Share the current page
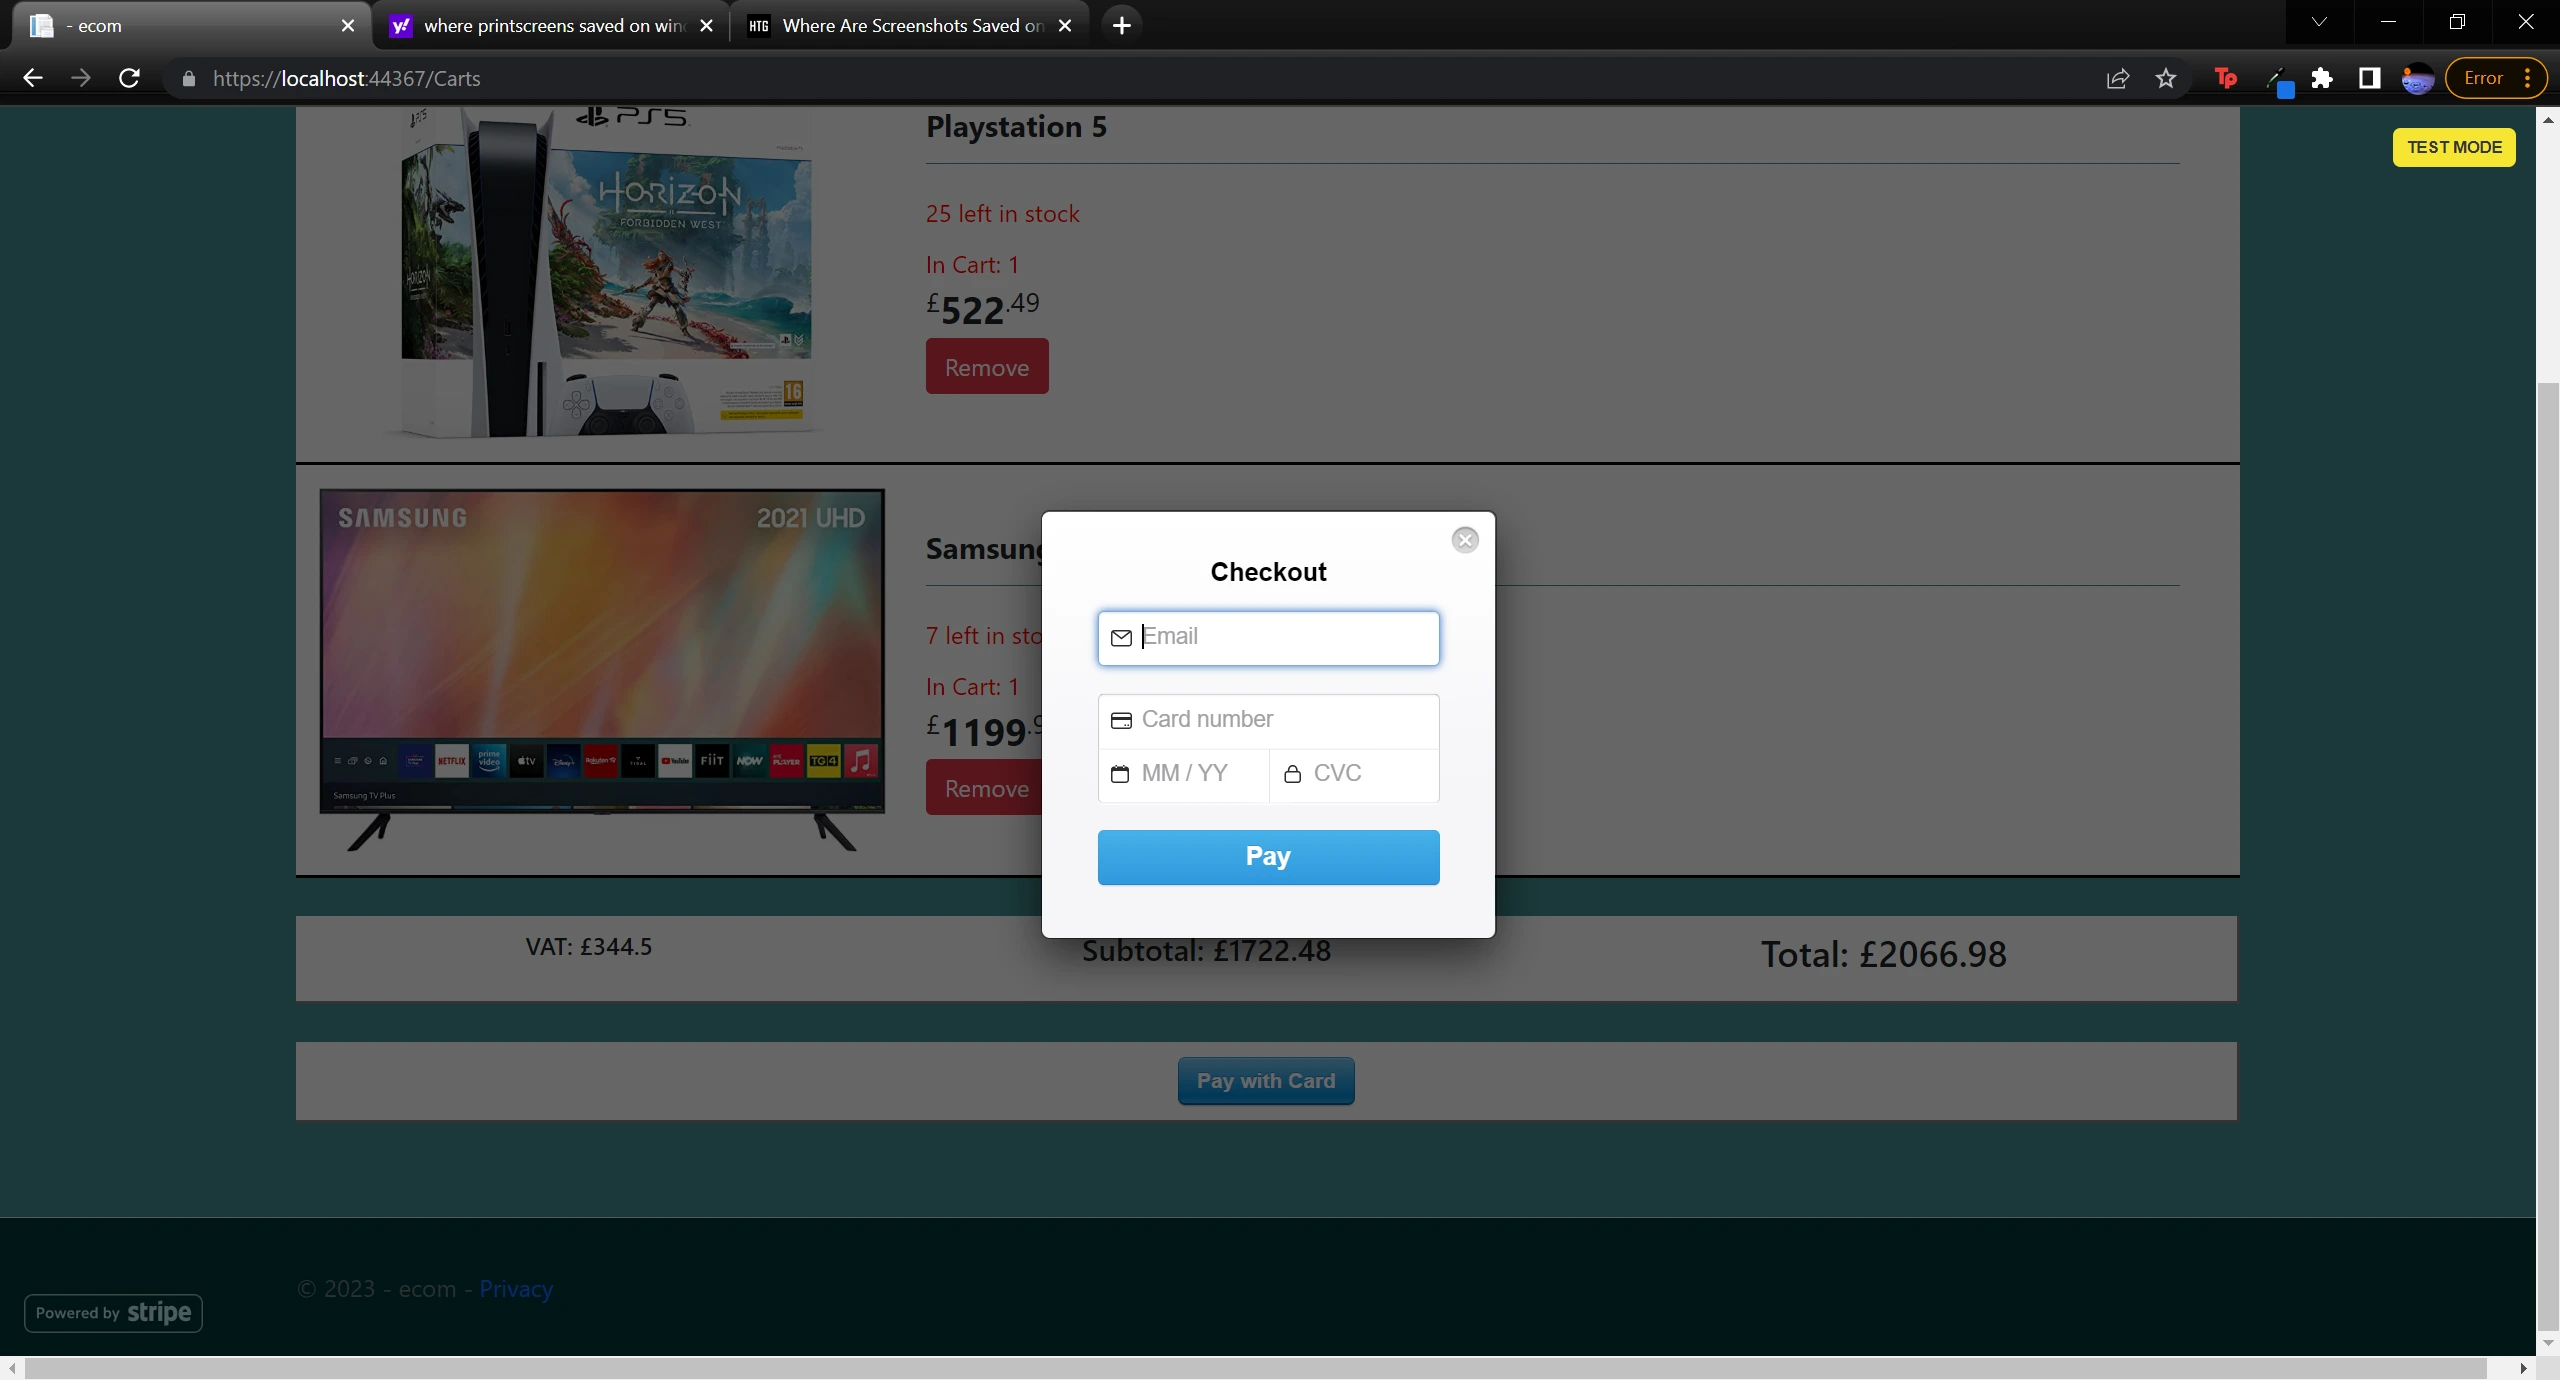This screenshot has height=1380, width=2560. (2117, 78)
